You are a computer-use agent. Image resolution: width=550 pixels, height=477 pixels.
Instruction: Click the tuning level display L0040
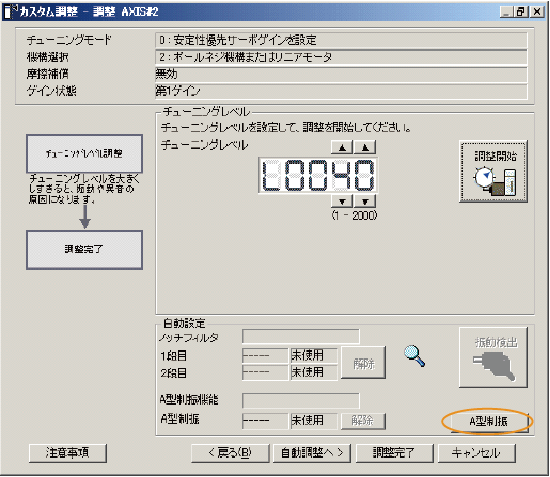tap(318, 175)
